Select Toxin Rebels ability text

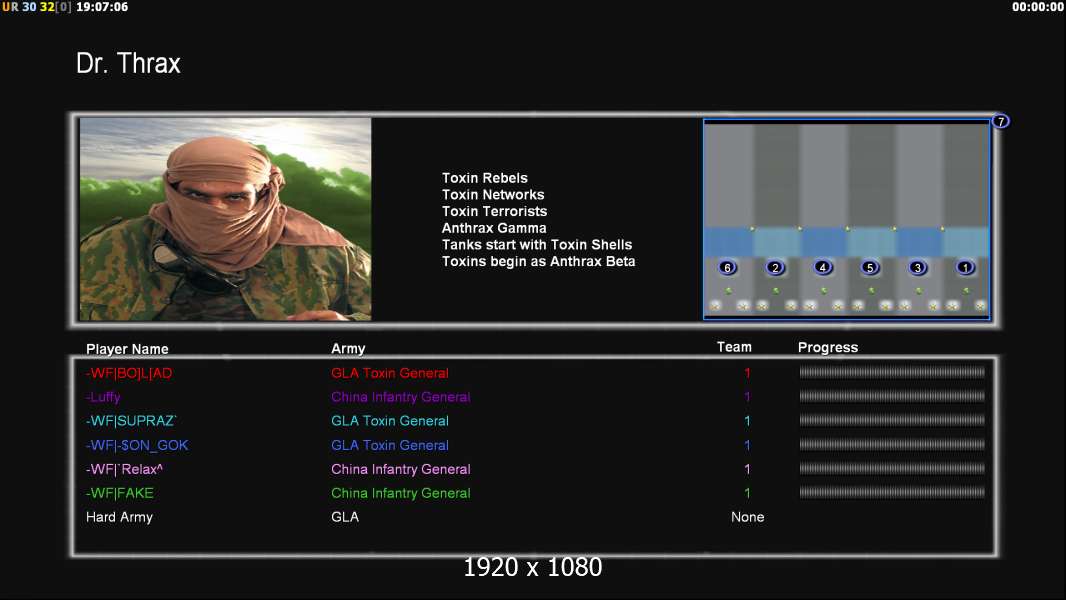[485, 178]
